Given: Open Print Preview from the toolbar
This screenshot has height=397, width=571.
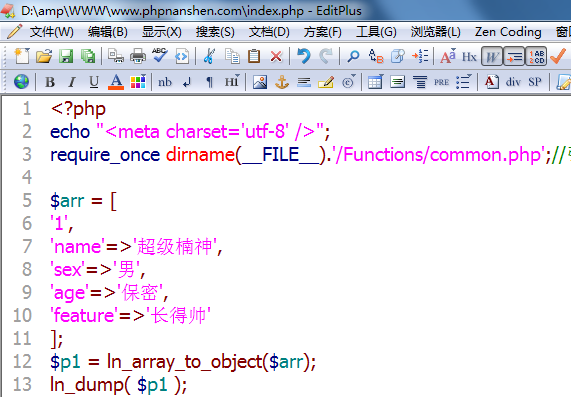Looking at the screenshot, I should [x=116, y=56].
